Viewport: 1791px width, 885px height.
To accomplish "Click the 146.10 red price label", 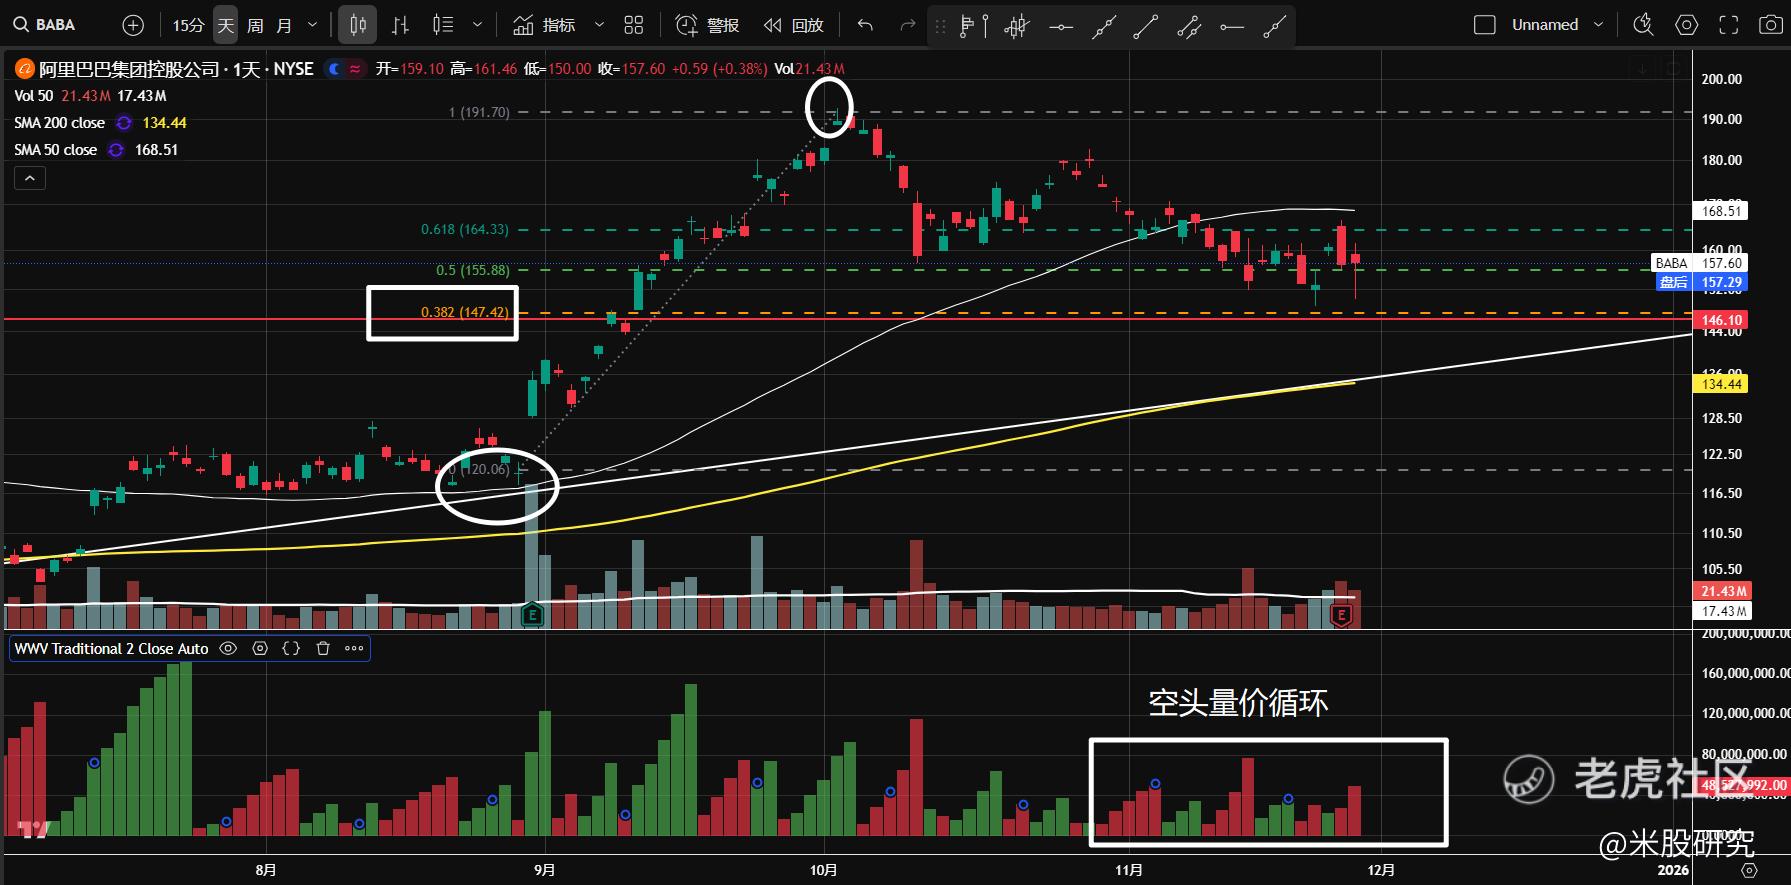I will pos(1721,320).
